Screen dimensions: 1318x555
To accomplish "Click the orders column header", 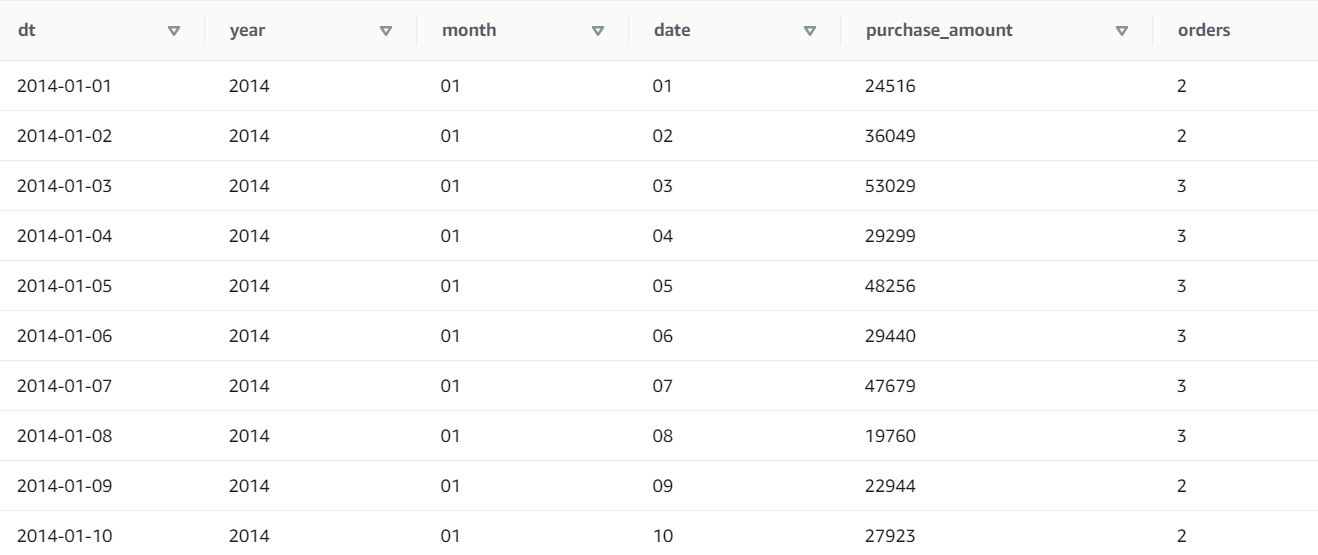I will point(1203,31).
